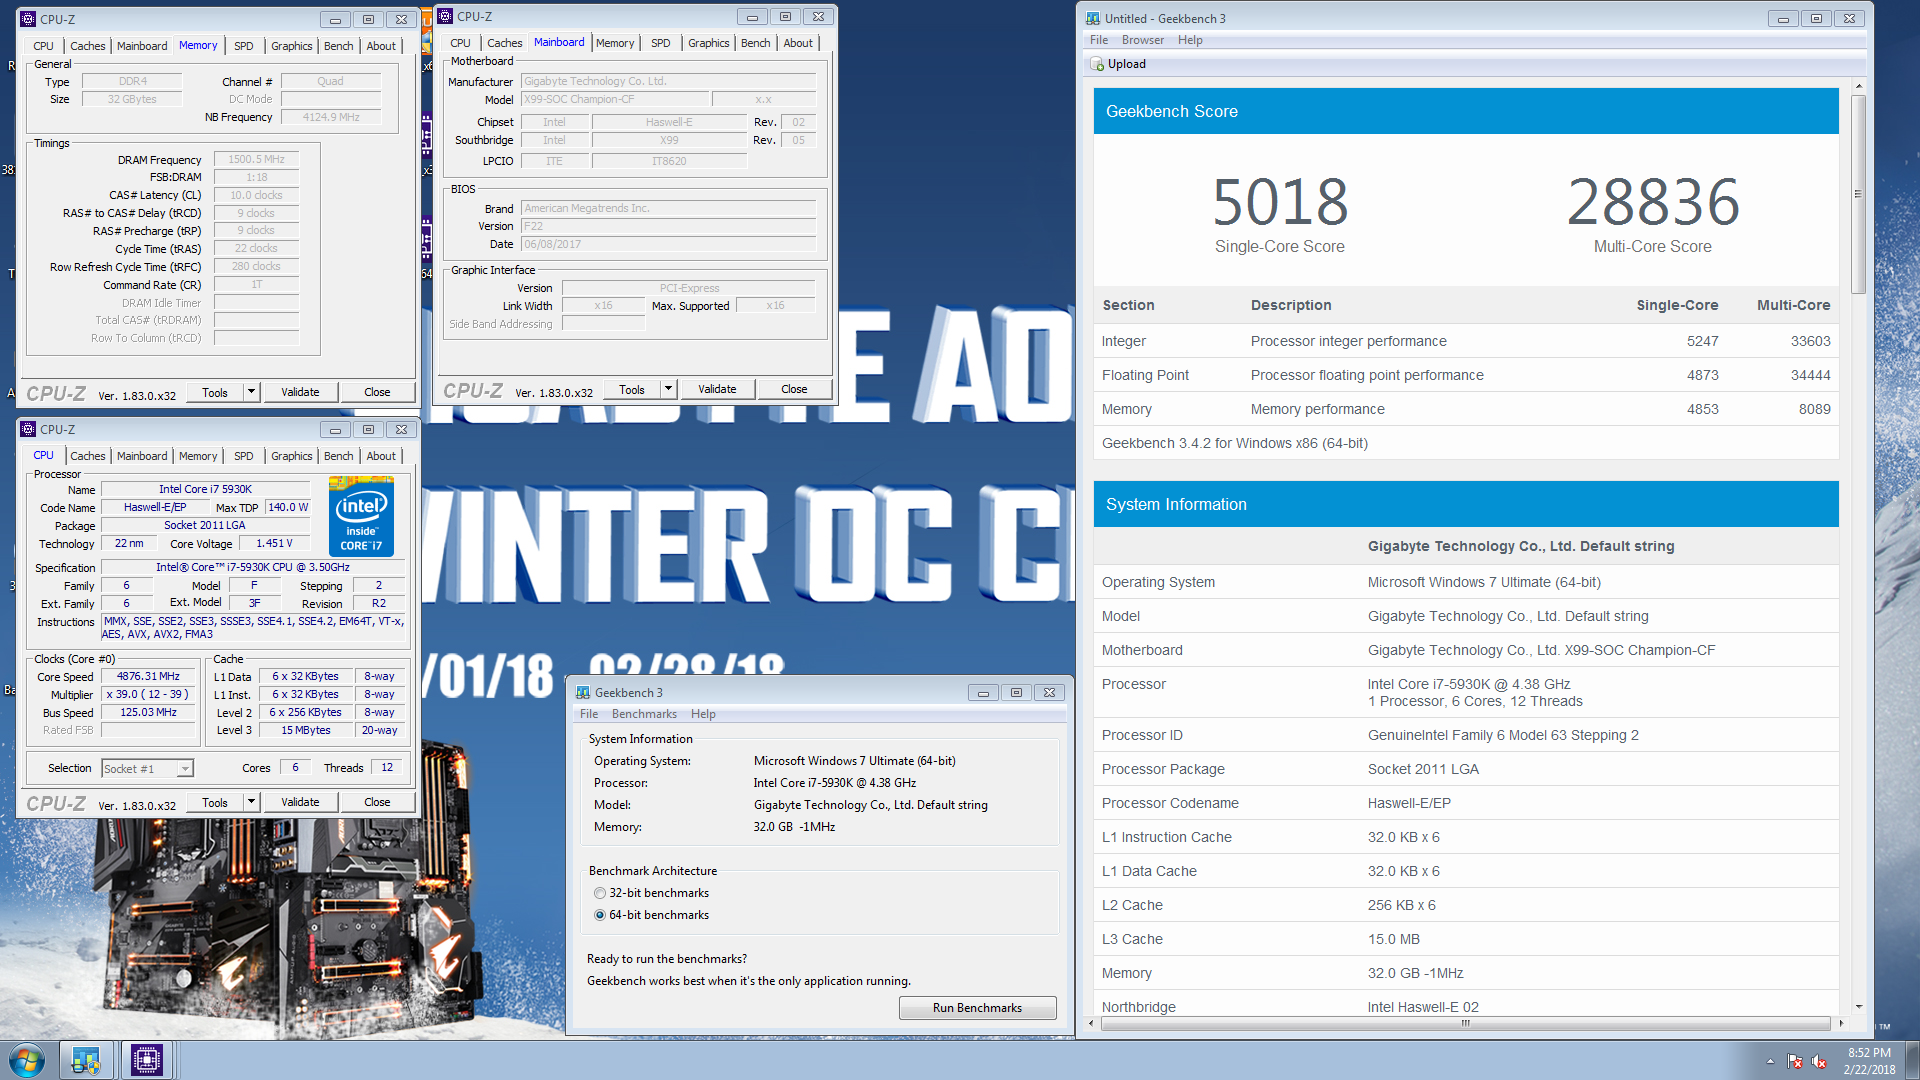Click the Upload icon in Geekbench results
Viewport: 1920px width, 1080px height.
[x=1097, y=64]
